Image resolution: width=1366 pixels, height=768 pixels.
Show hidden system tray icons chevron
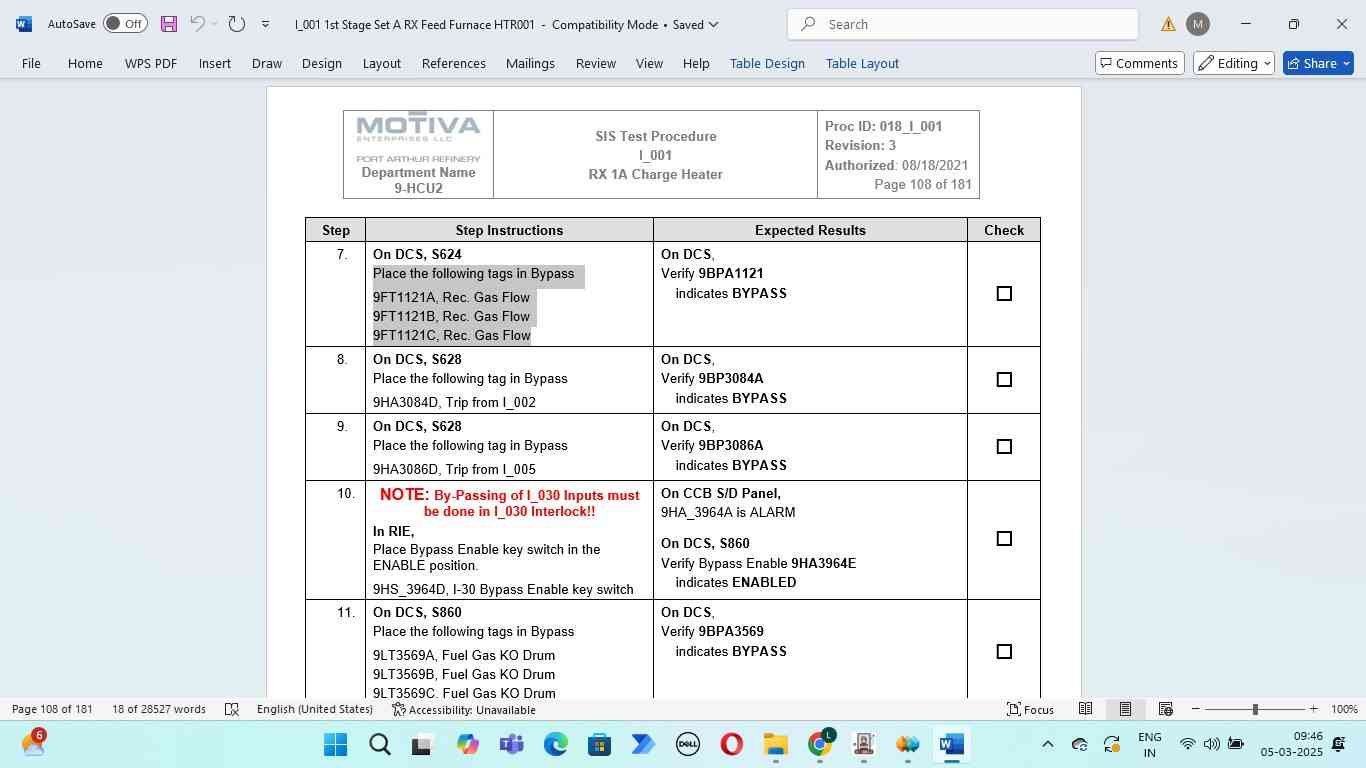(1047, 744)
